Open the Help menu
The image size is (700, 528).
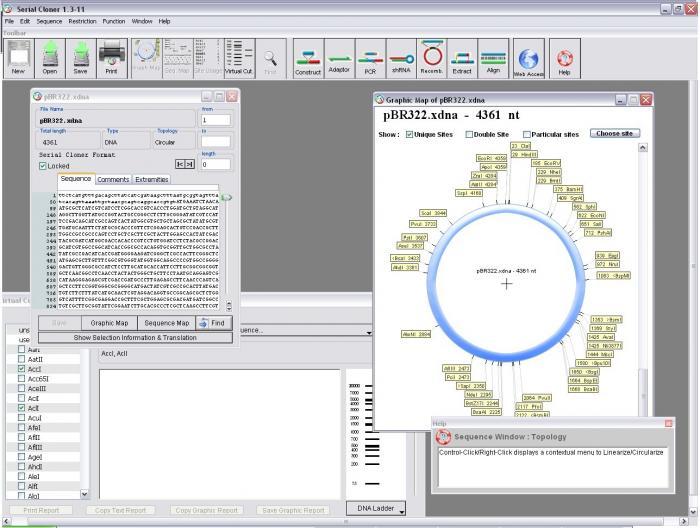coord(164,21)
